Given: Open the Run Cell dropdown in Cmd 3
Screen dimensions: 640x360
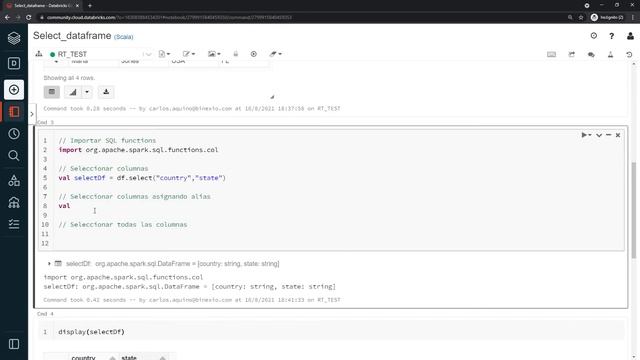Looking at the screenshot, I should (586, 135).
